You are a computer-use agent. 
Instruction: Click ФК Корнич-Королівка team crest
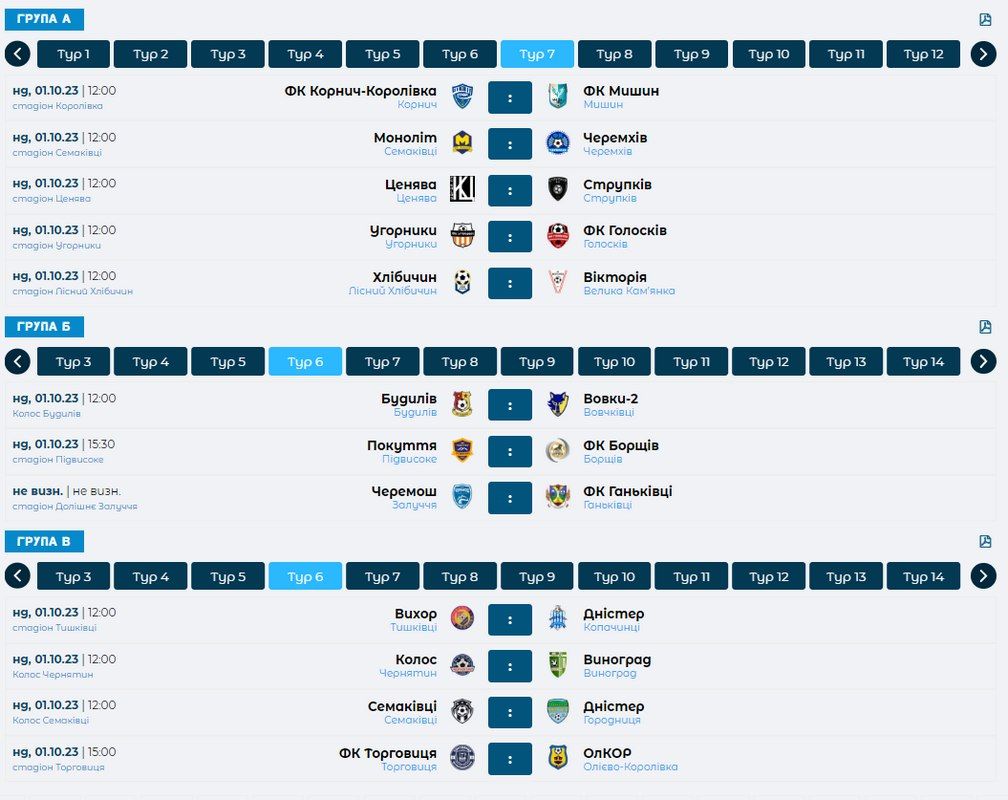click(x=462, y=97)
